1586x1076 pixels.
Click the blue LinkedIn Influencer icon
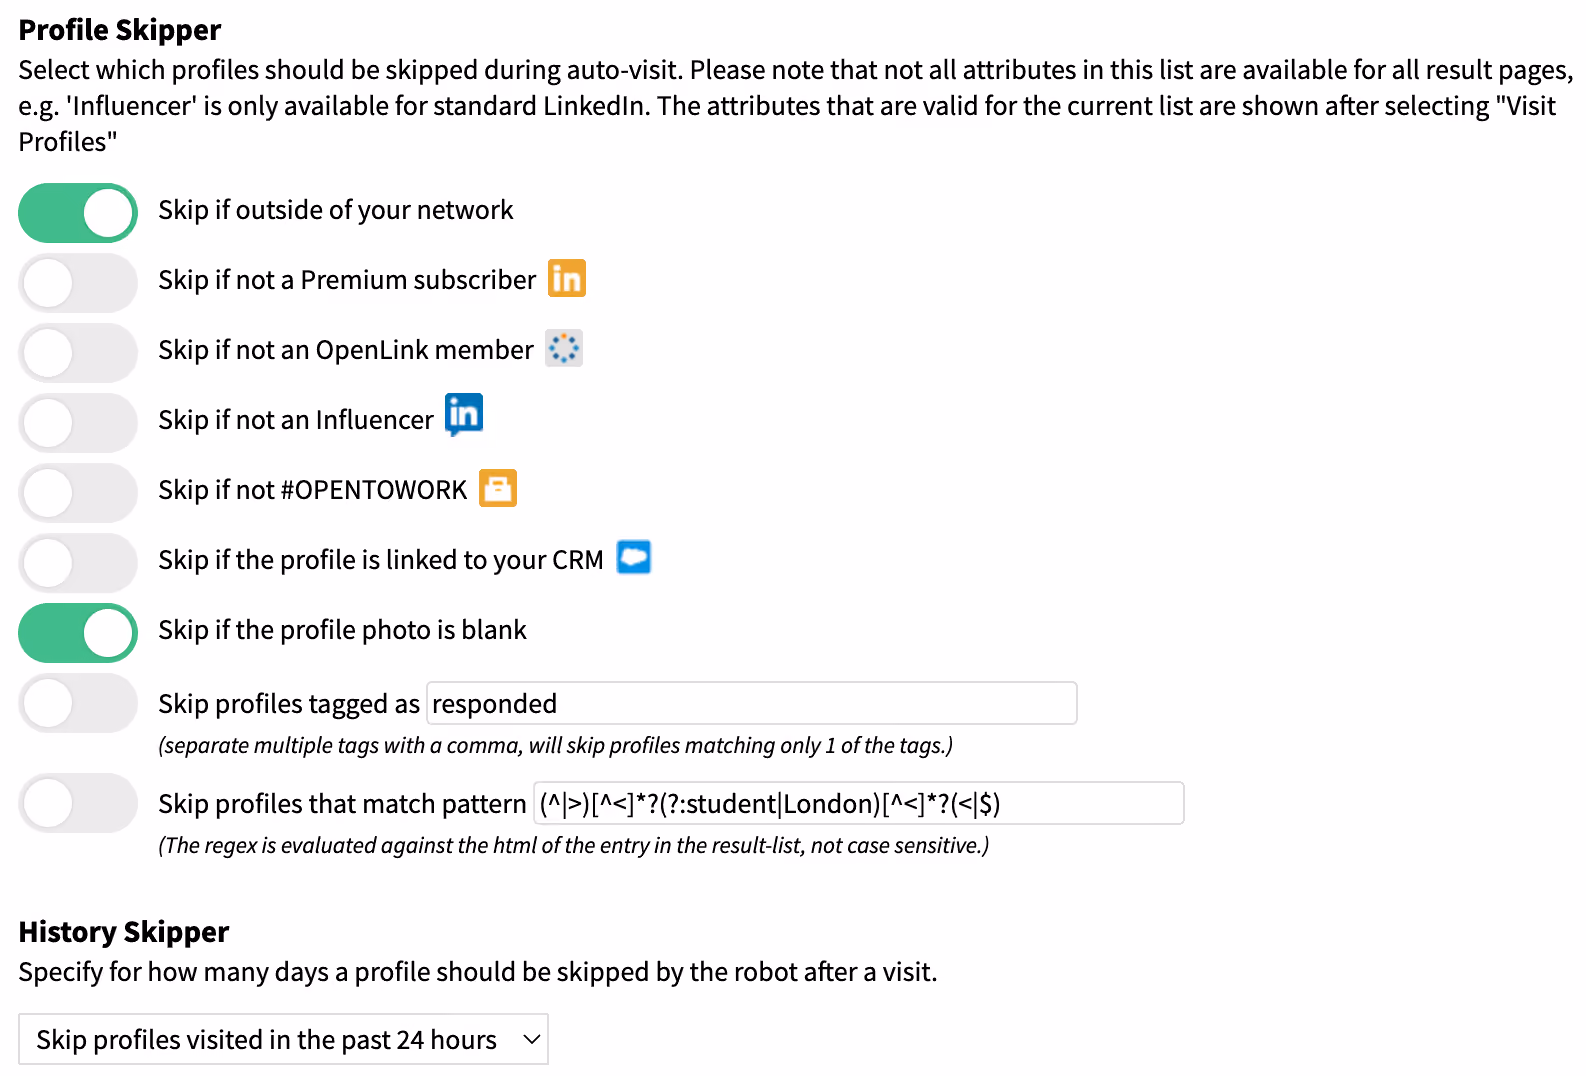tap(464, 415)
